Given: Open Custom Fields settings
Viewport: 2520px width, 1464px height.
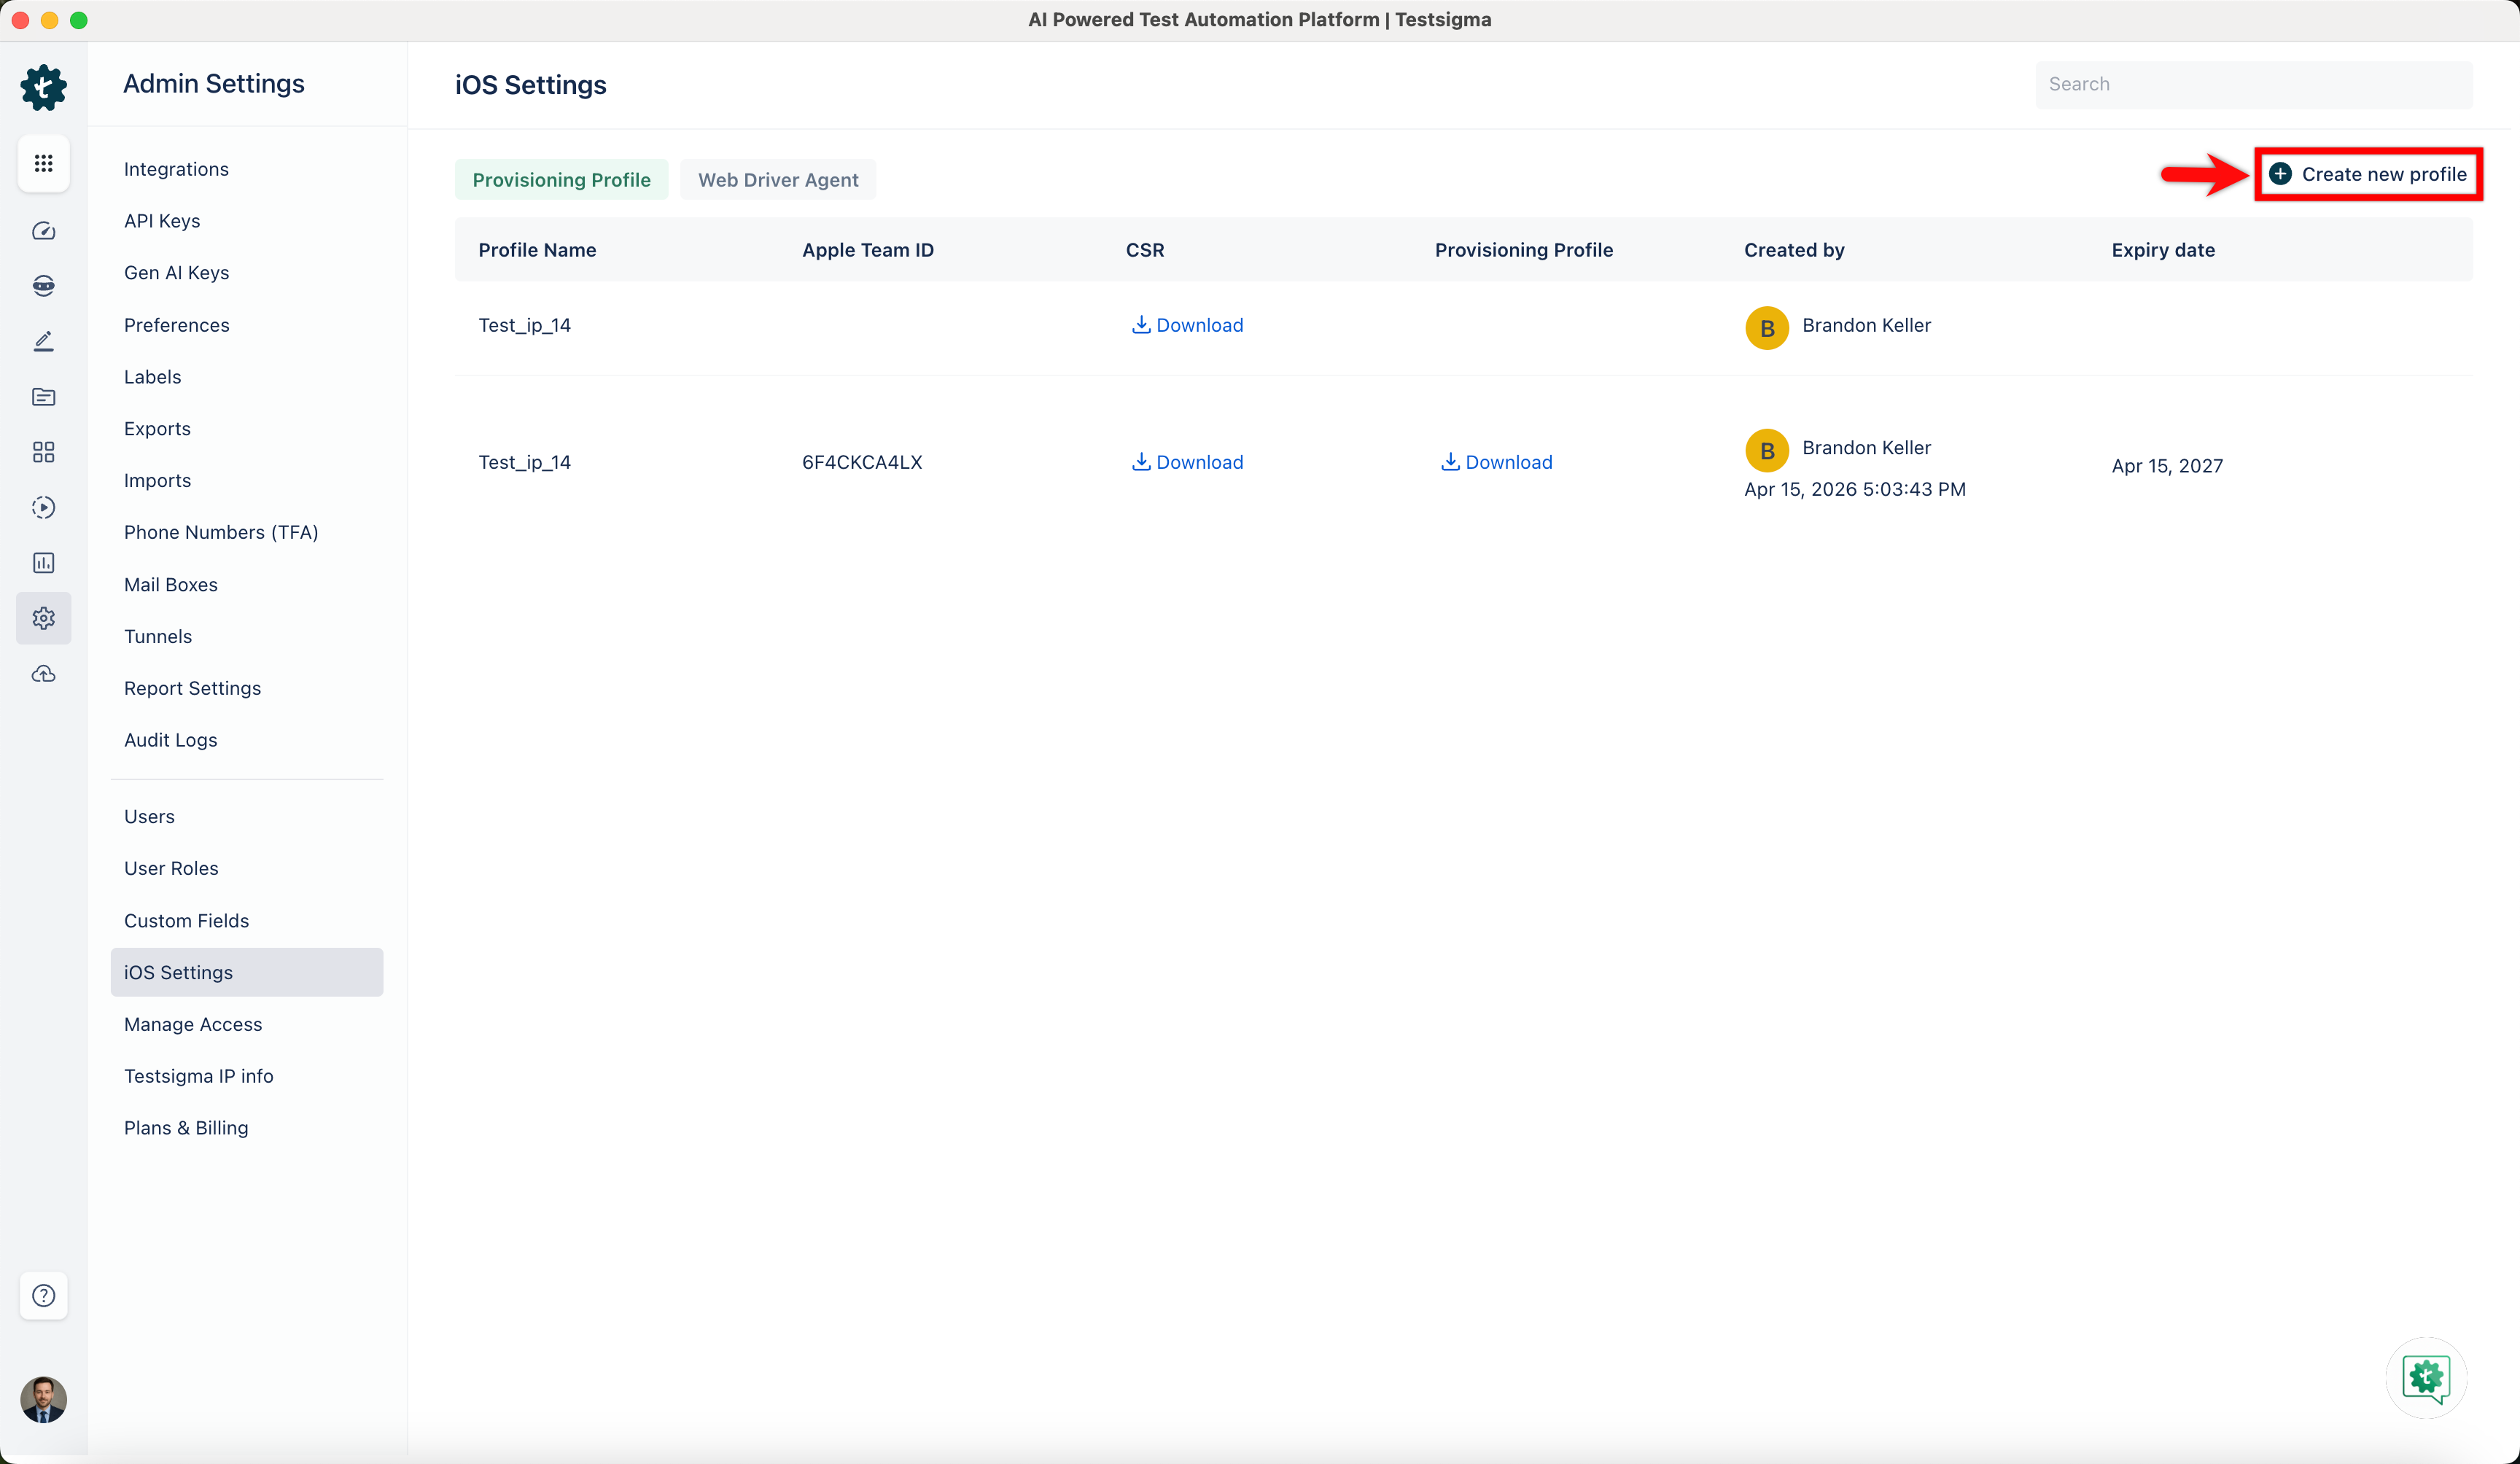Looking at the screenshot, I should (186, 921).
